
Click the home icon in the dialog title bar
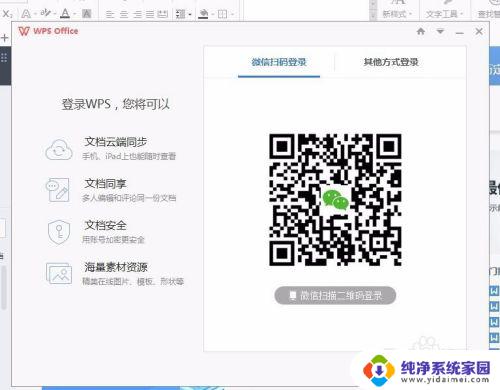coord(421,31)
